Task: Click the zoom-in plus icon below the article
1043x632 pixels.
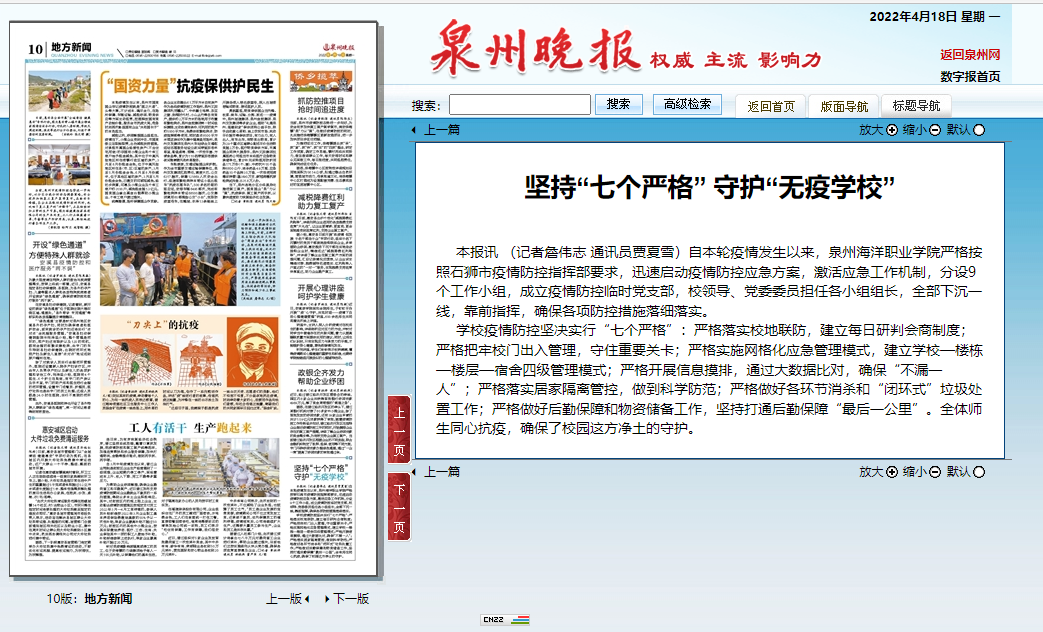Action: click(x=892, y=472)
